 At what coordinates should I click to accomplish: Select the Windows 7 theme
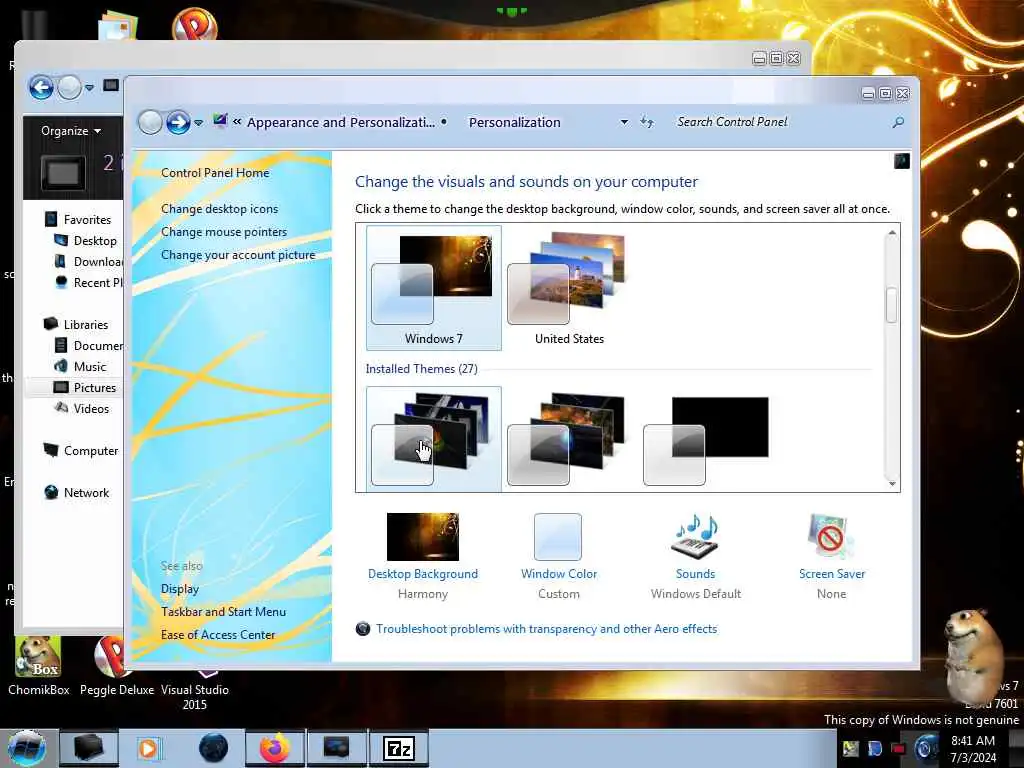[x=434, y=288]
